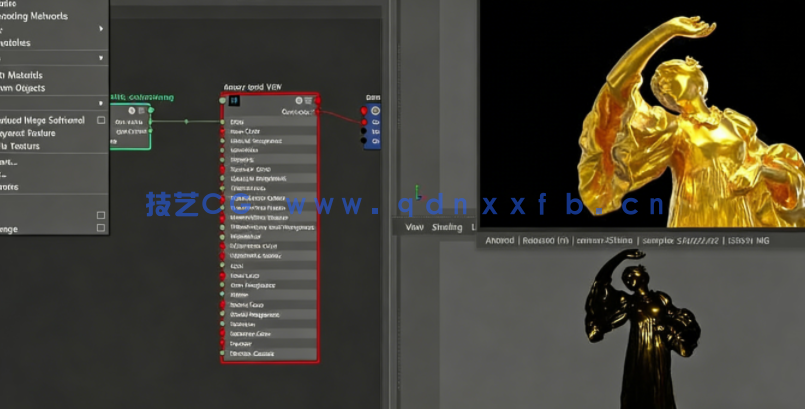
Task: Click the down-pointing arrow in the context menu
Action: pyautogui.click(x=101, y=58)
